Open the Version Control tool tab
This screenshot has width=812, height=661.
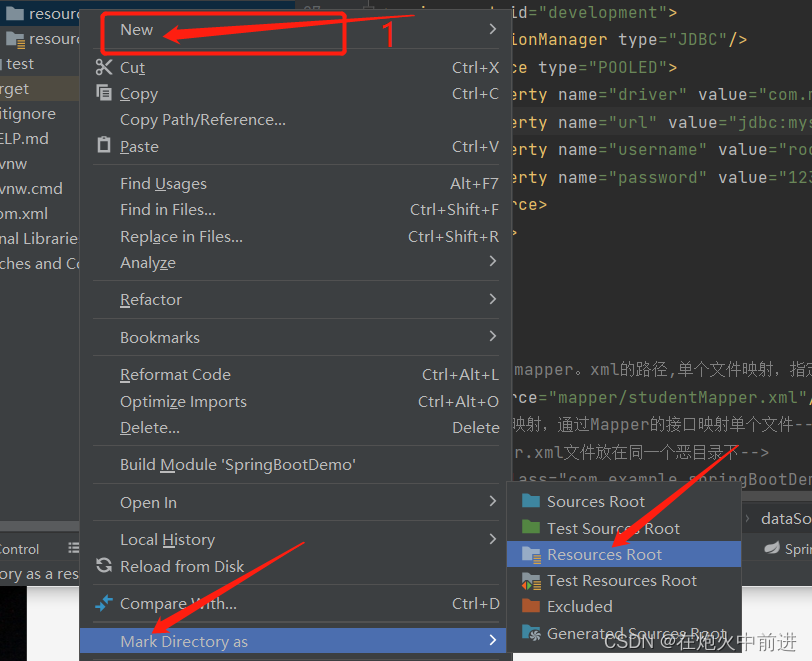[20, 549]
